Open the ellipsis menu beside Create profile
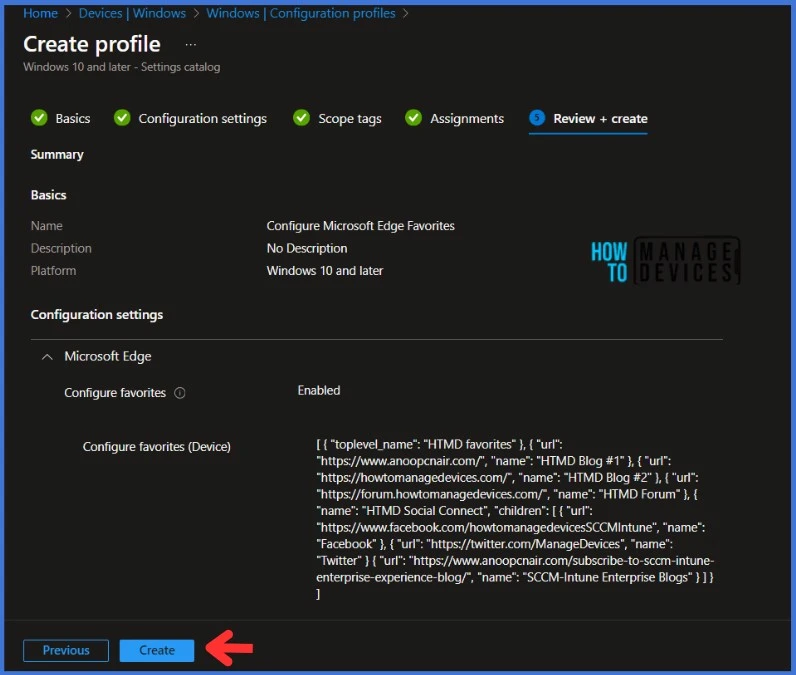Image resolution: width=796 pixels, height=675 pixels. click(190, 45)
